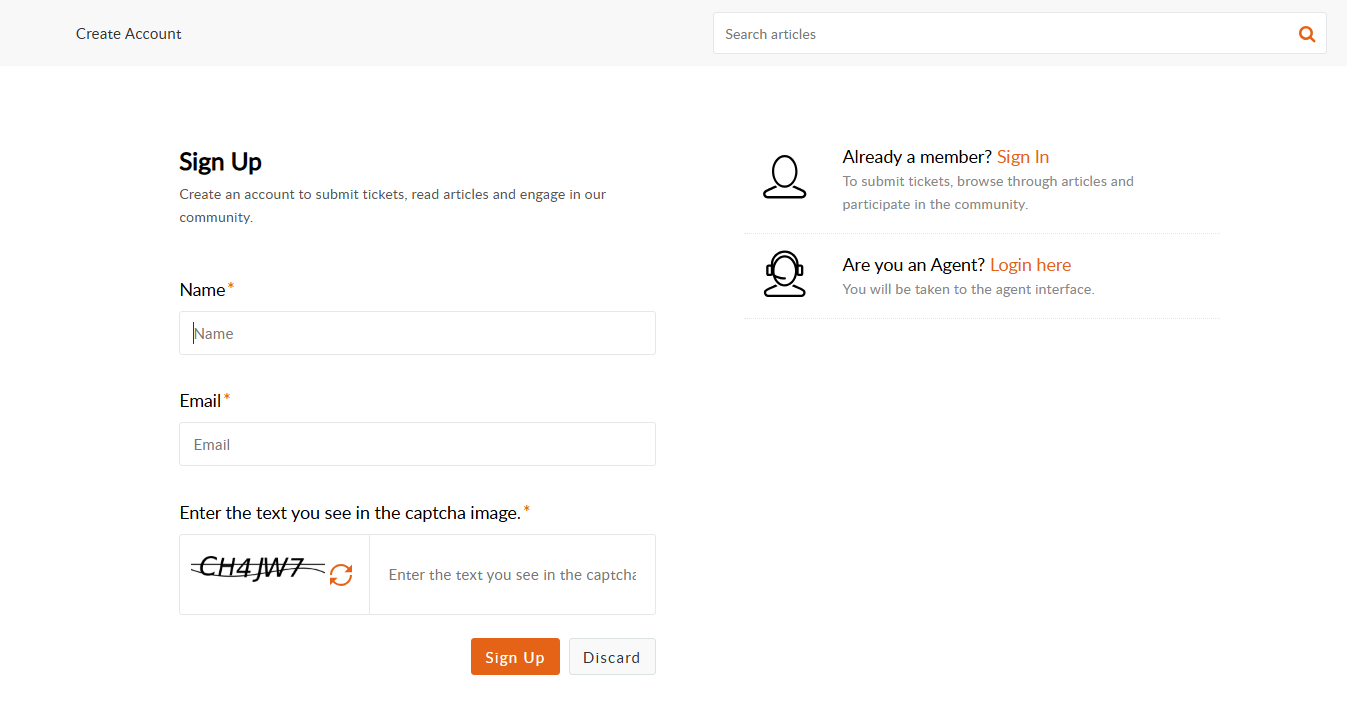Refresh the captcha image

(x=341, y=575)
